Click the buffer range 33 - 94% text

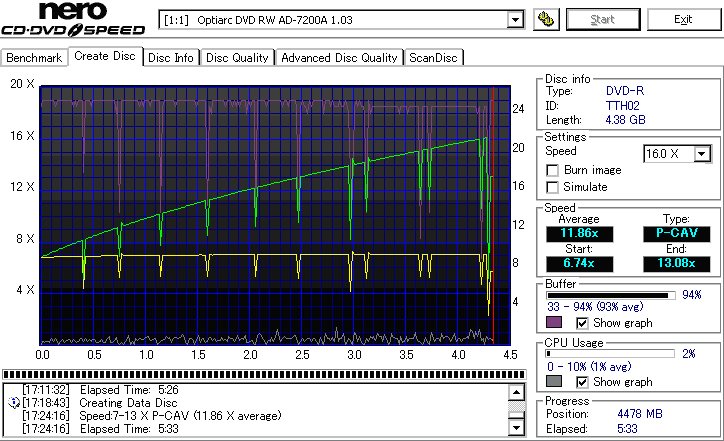tap(595, 307)
